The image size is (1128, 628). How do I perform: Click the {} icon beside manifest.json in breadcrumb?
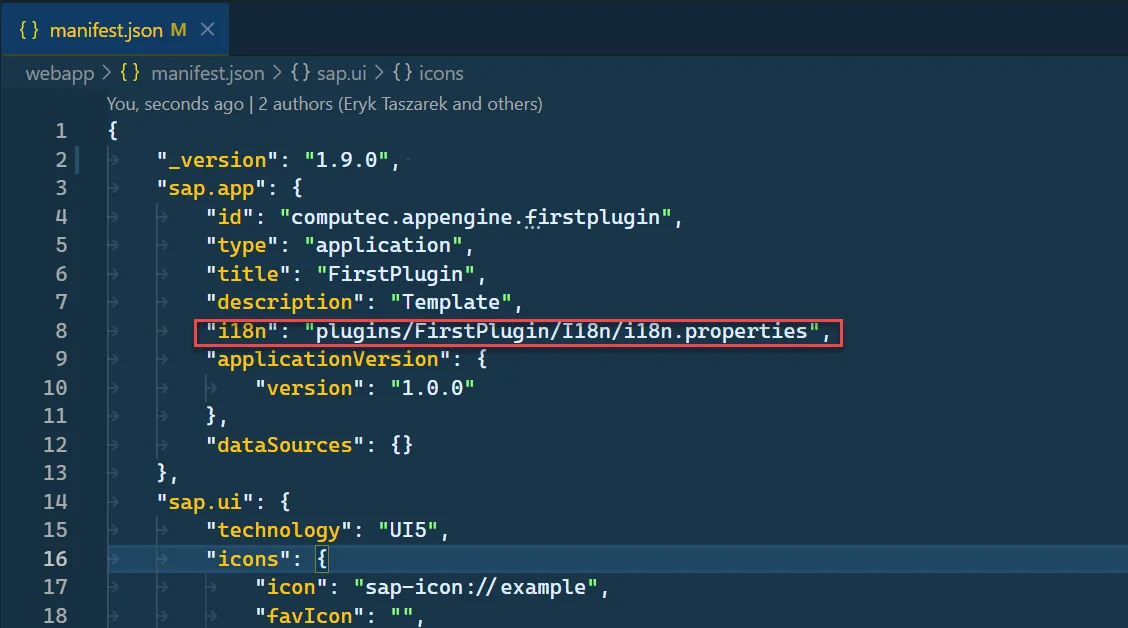point(129,72)
